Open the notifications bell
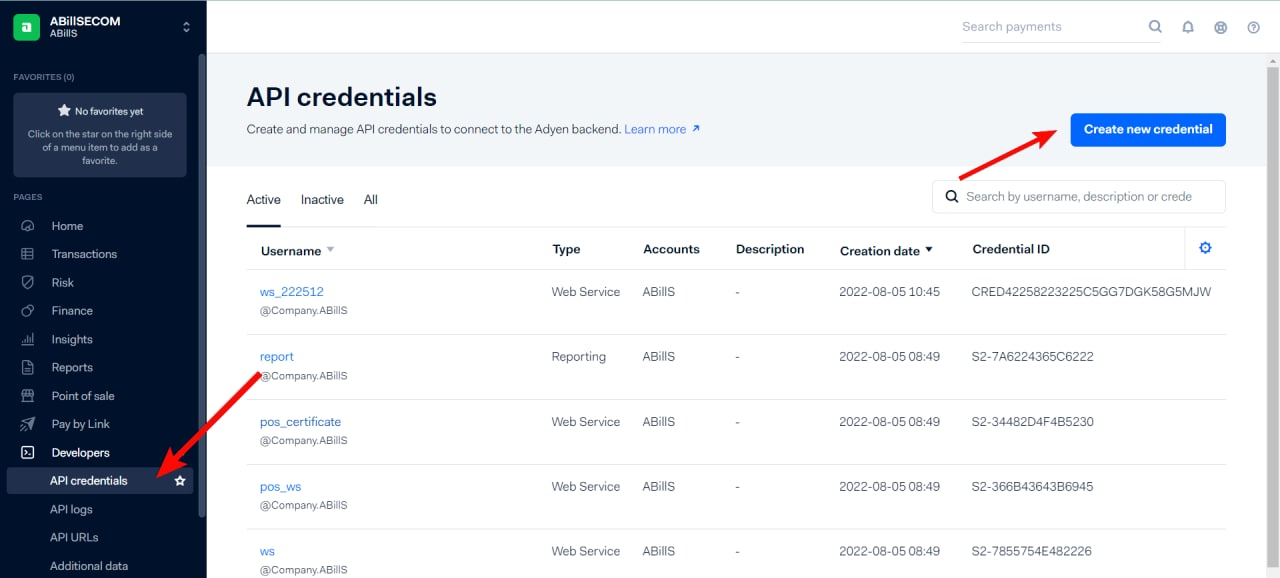Viewport: 1280px width, 578px height. coord(1188,27)
